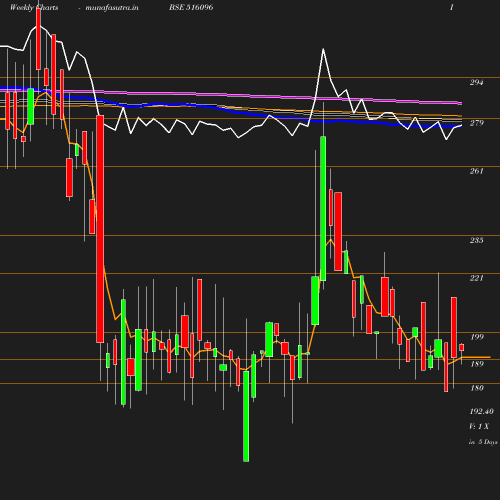The height and width of the screenshot is (500, 500).
Task: Click the 'V: 1 X' volume text
Action: [x=479, y=426]
